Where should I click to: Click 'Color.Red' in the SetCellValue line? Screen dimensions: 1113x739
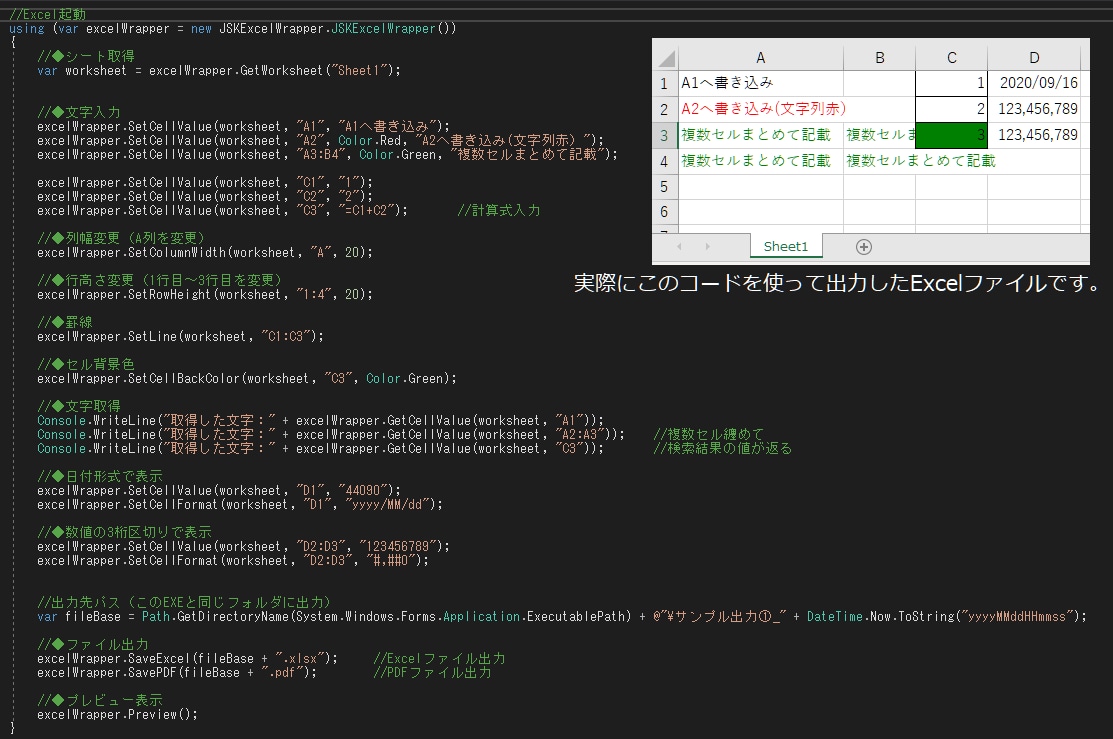pos(369,141)
